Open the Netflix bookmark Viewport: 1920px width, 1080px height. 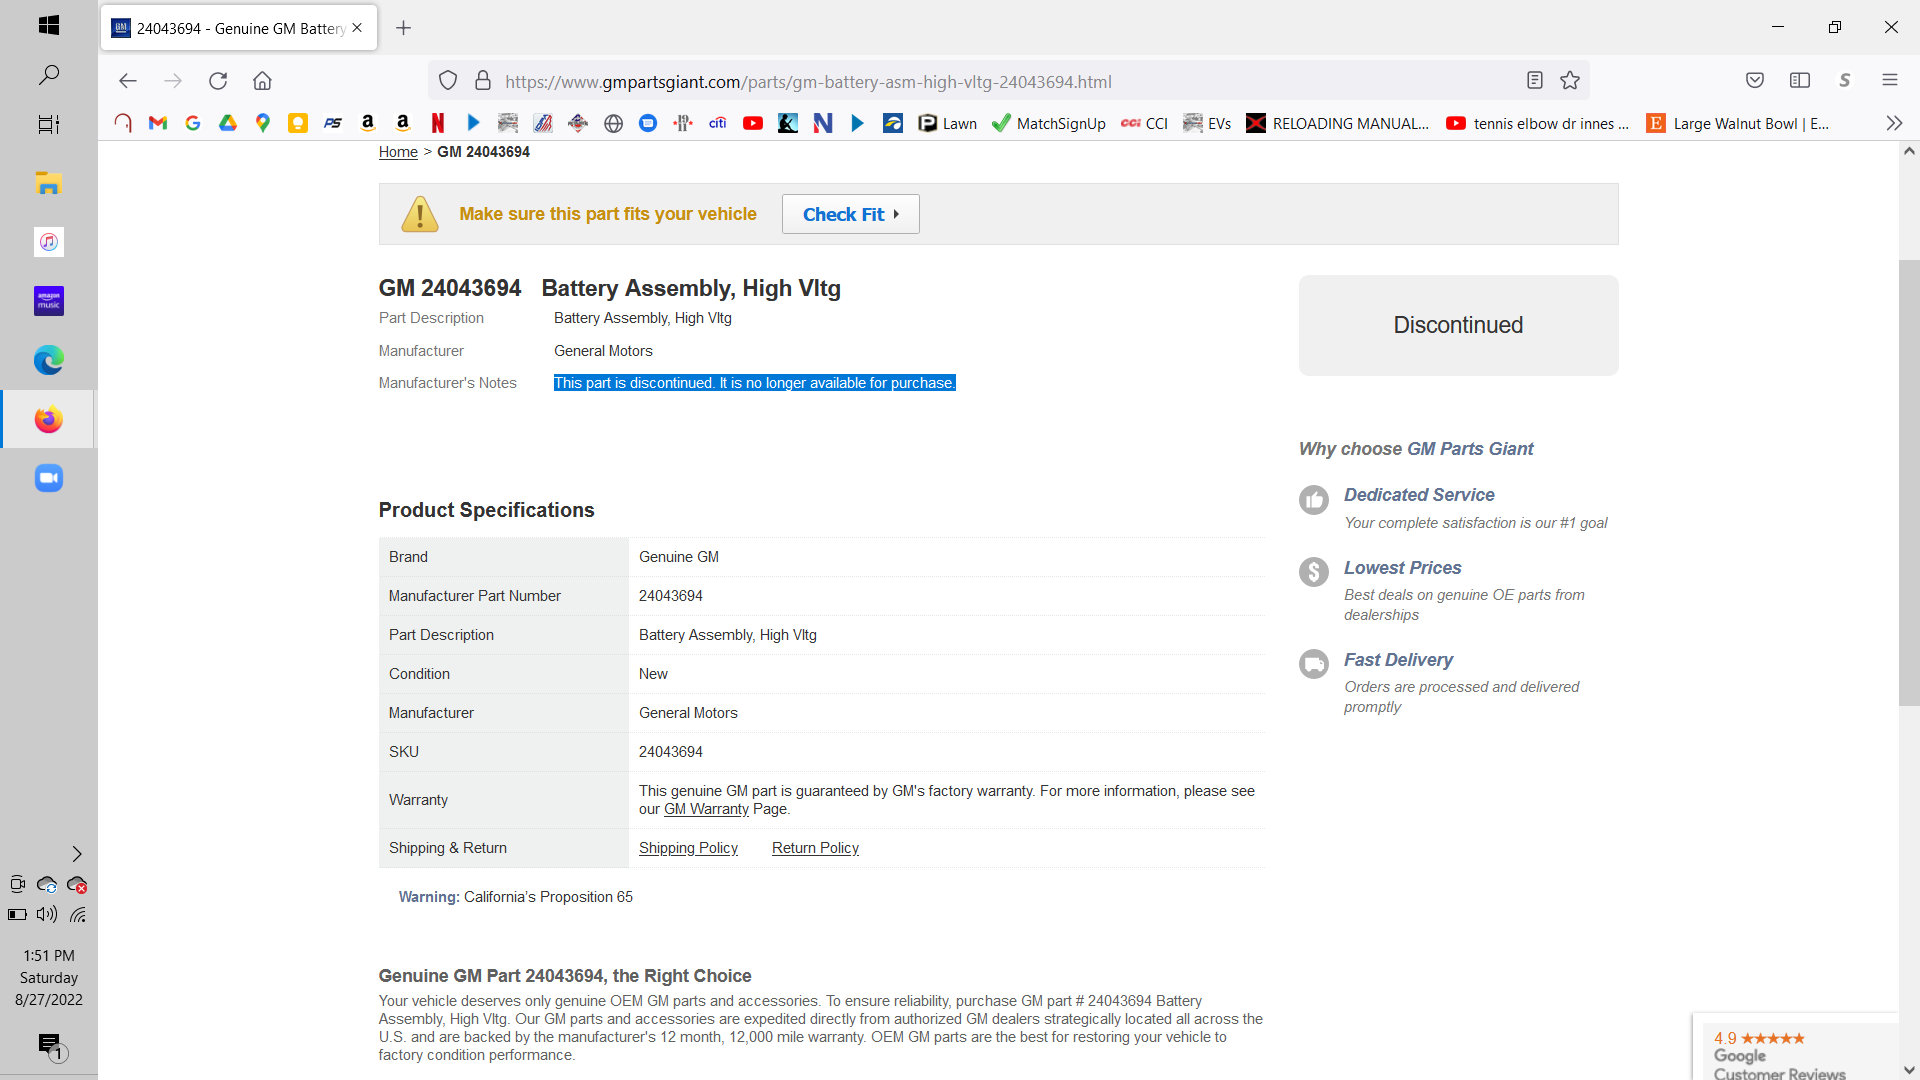point(438,123)
